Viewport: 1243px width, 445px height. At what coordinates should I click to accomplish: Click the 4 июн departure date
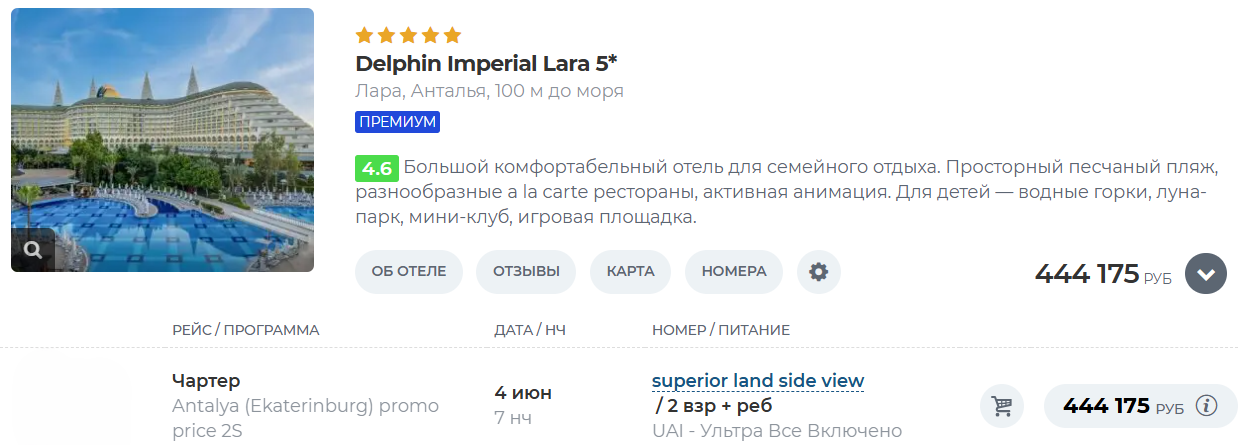click(x=523, y=393)
